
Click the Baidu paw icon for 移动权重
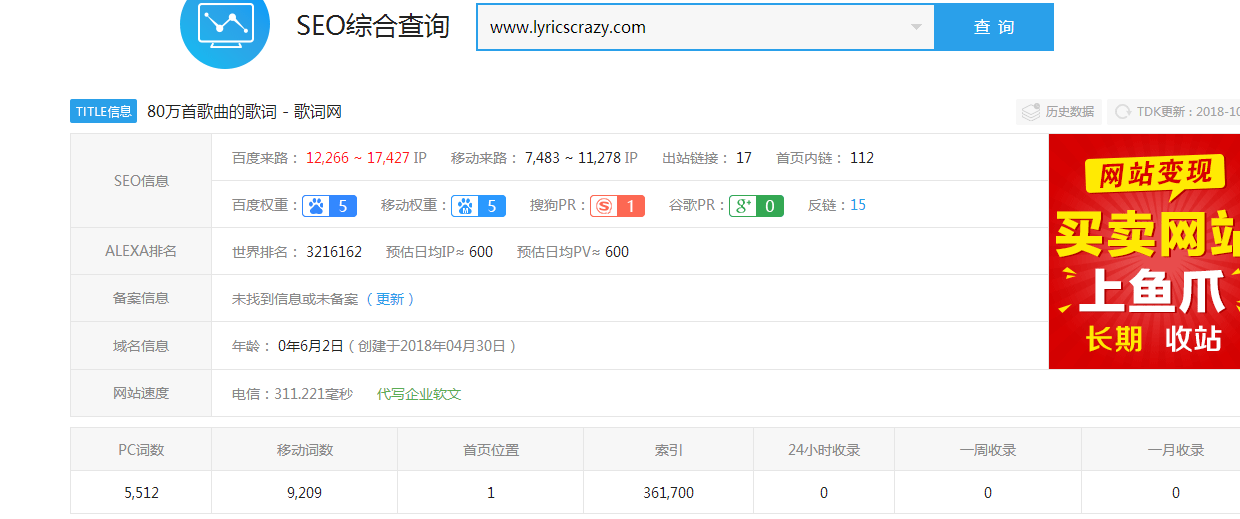tap(465, 206)
